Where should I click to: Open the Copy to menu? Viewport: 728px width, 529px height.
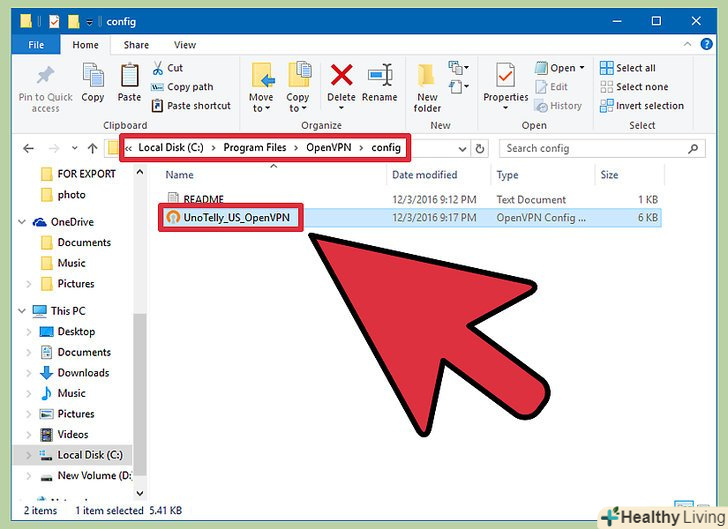click(298, 87)
